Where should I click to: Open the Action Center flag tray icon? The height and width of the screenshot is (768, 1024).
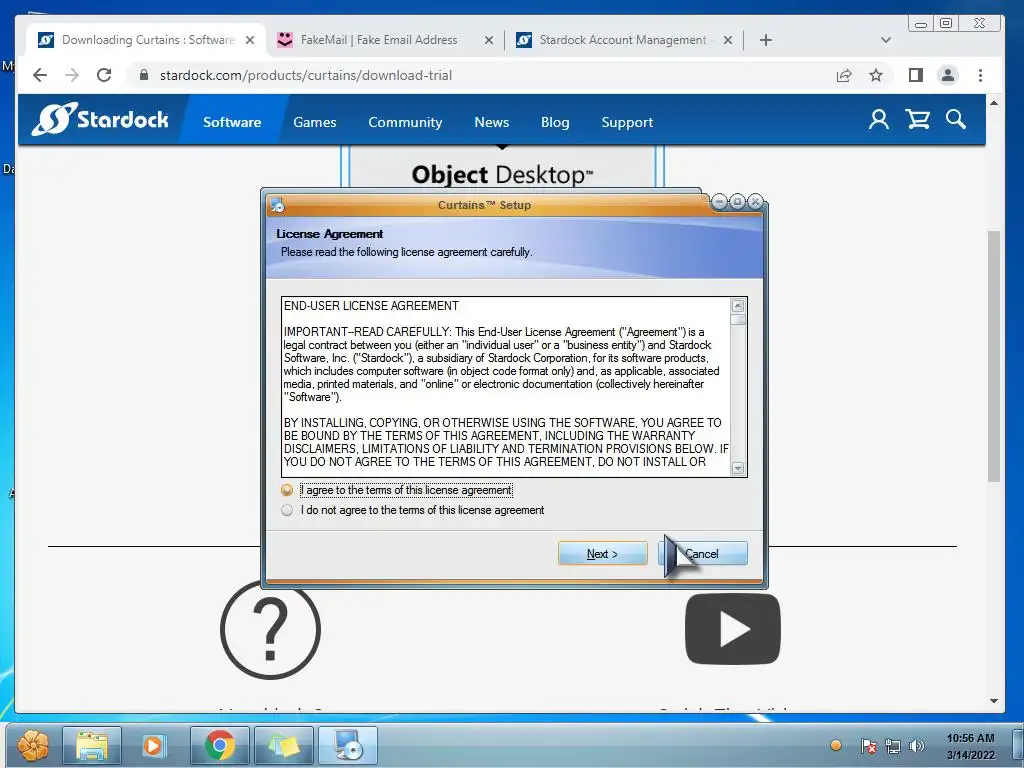click(869, 746)
